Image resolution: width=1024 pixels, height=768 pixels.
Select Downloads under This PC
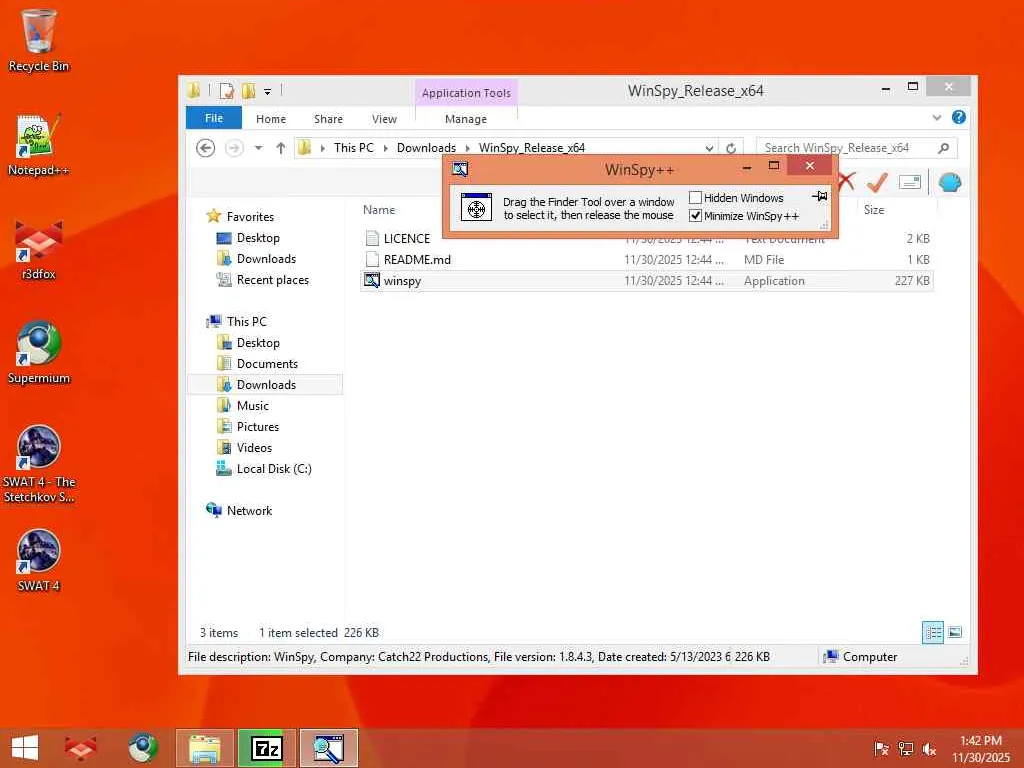coord(266,384)
